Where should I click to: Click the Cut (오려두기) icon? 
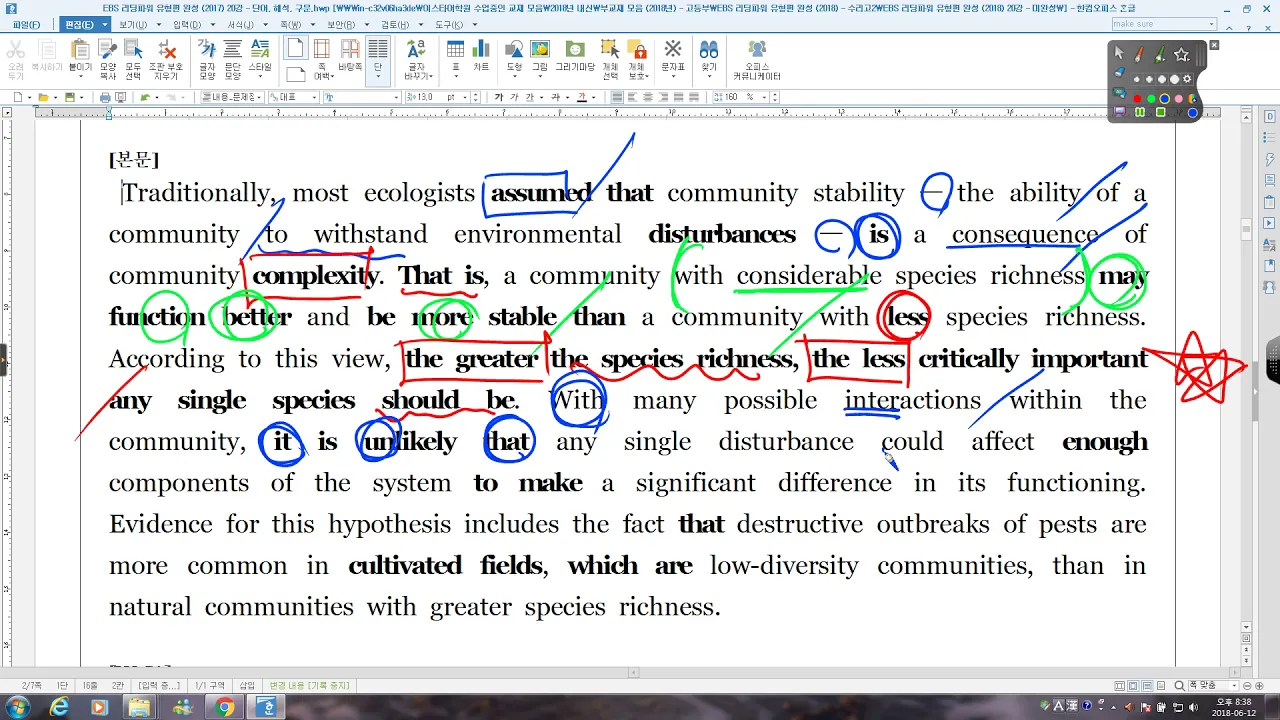[x=15, y=60]
